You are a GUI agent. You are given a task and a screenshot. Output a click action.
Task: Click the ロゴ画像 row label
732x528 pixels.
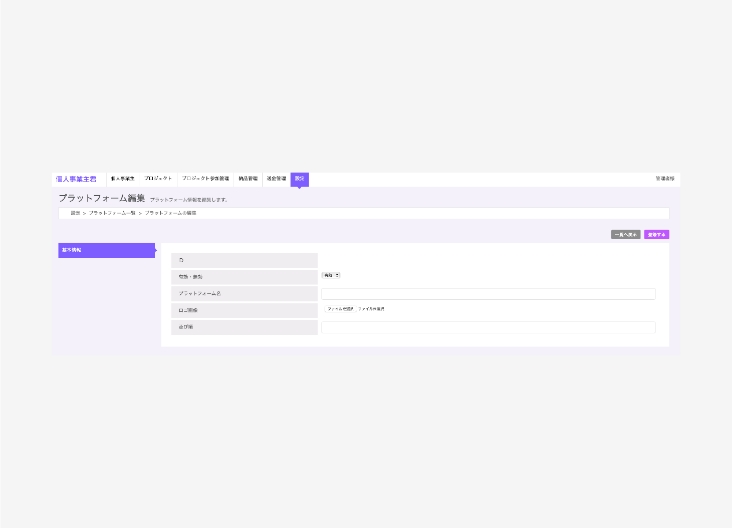244,310
